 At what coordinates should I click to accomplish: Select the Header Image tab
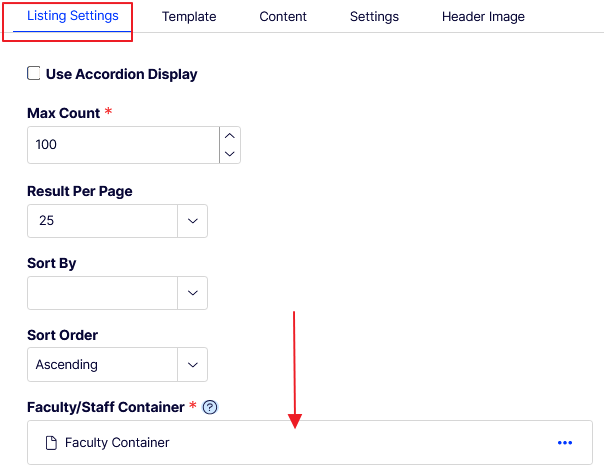[x=483, y=17]
